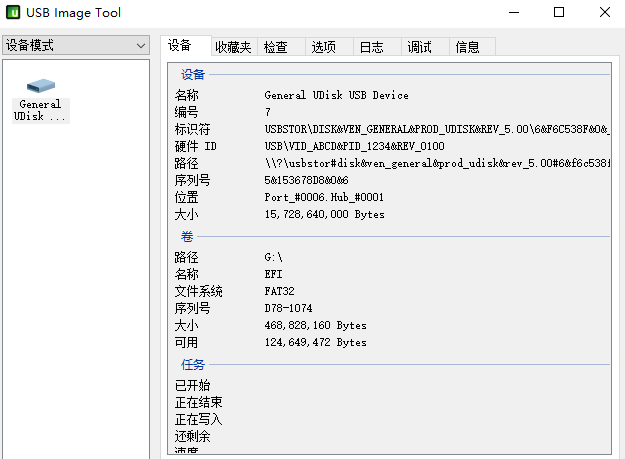
Task: Maximize the USB Image Tool window
Action: tap(560, 13)
